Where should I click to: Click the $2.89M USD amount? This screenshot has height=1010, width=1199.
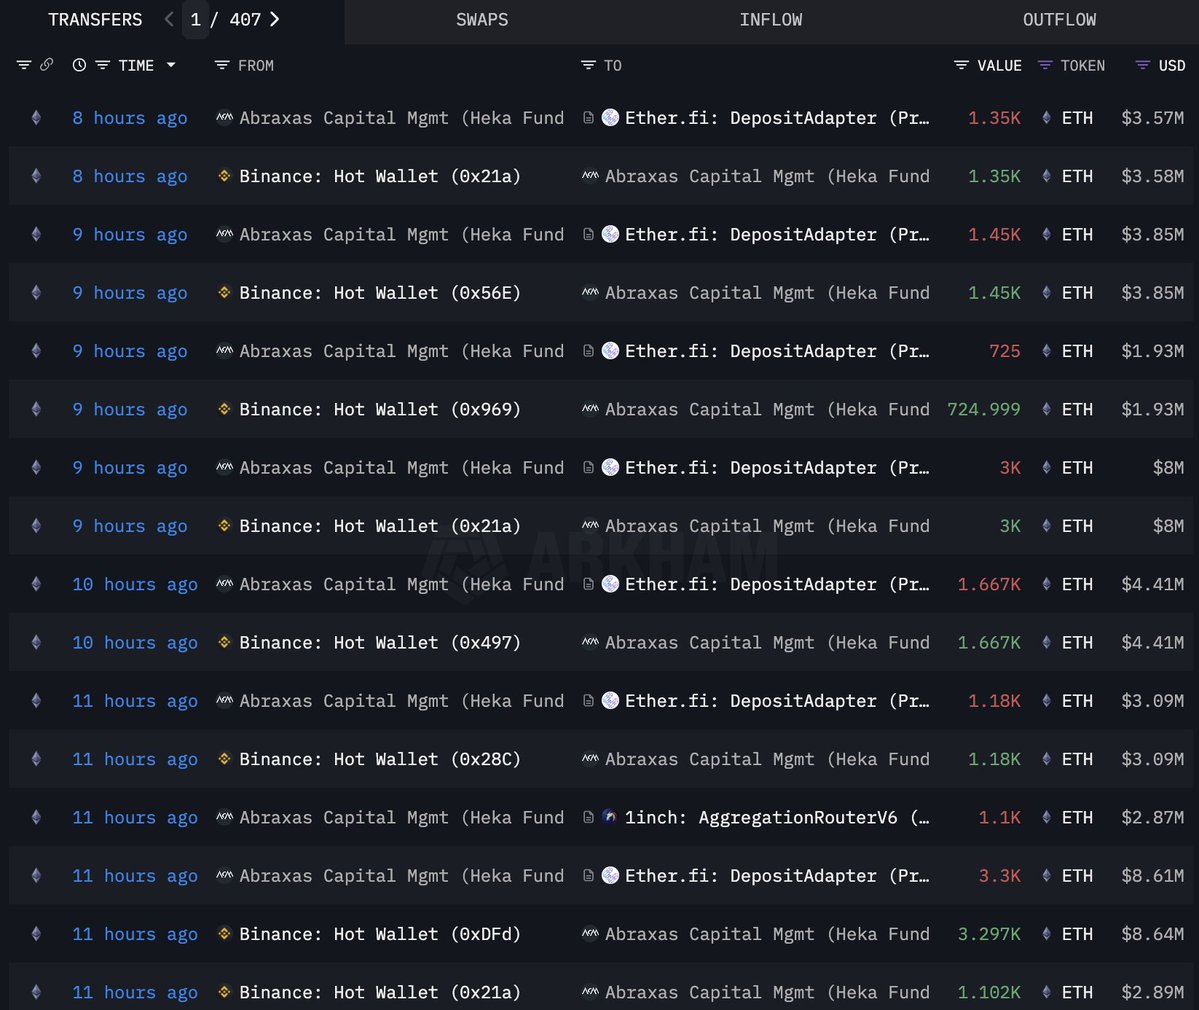click(1152, 992)
